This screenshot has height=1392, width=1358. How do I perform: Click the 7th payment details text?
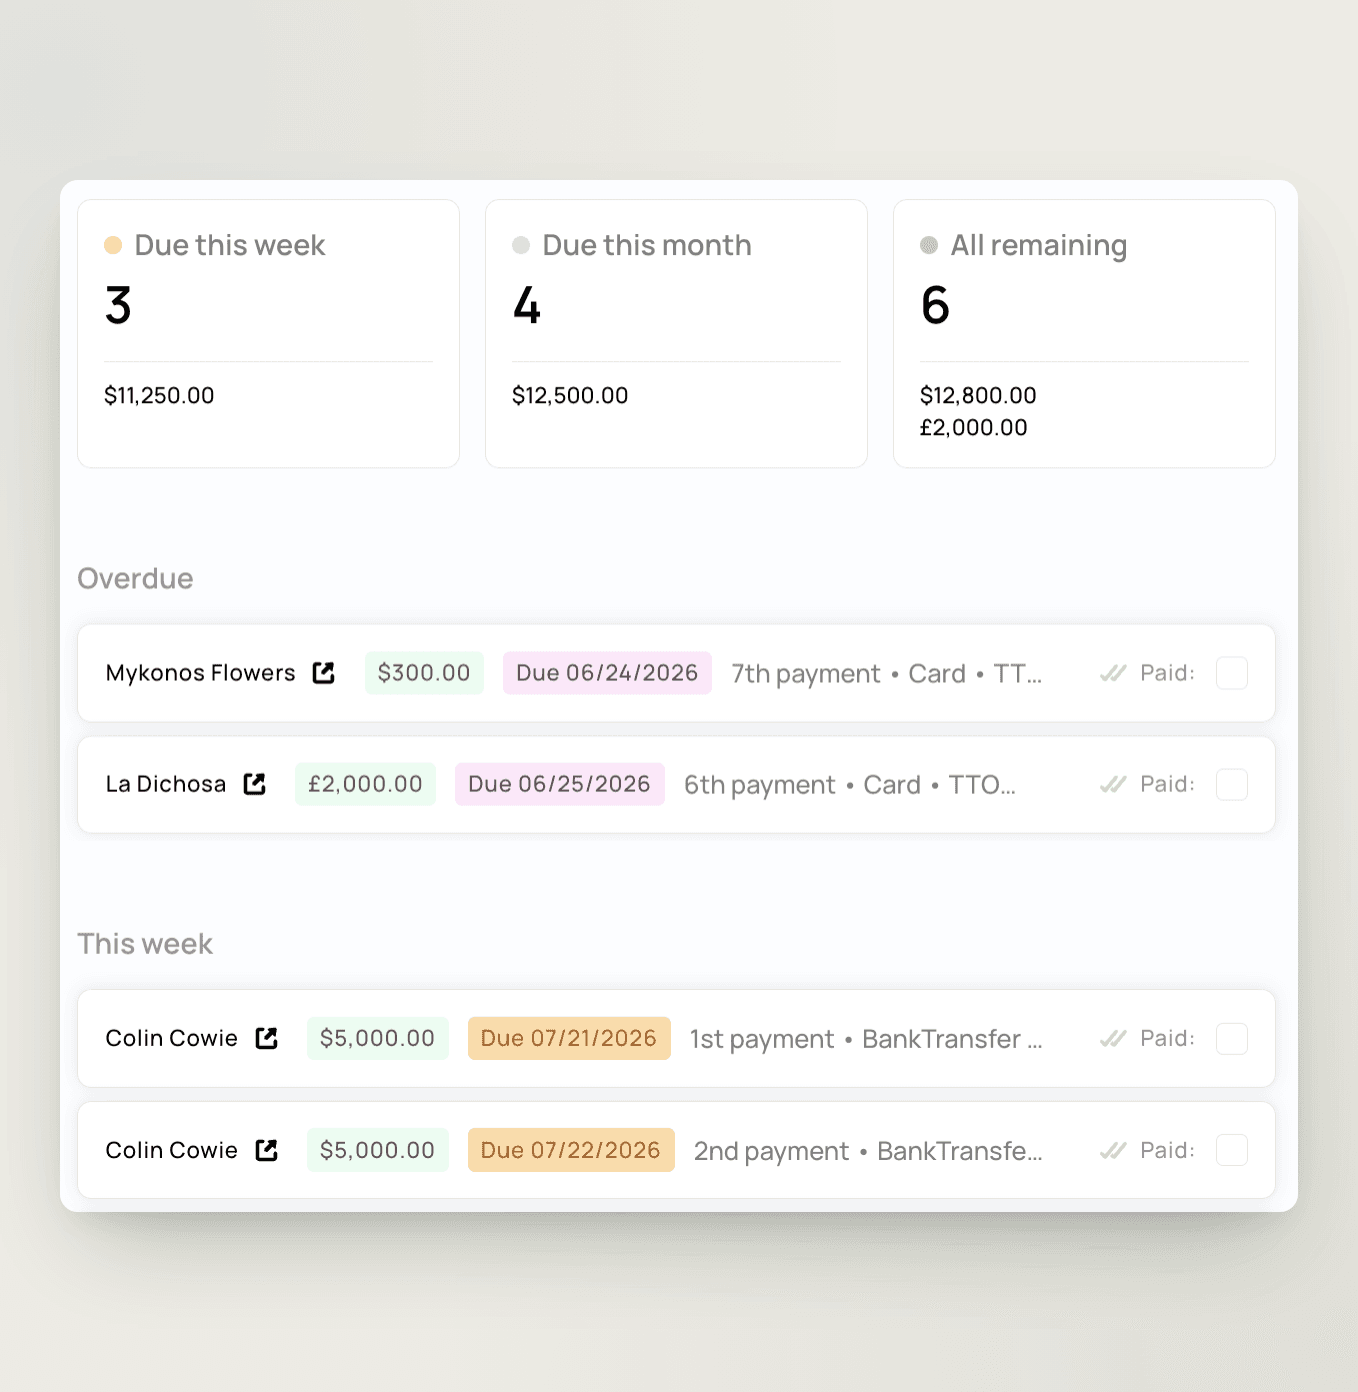point(887,674)
